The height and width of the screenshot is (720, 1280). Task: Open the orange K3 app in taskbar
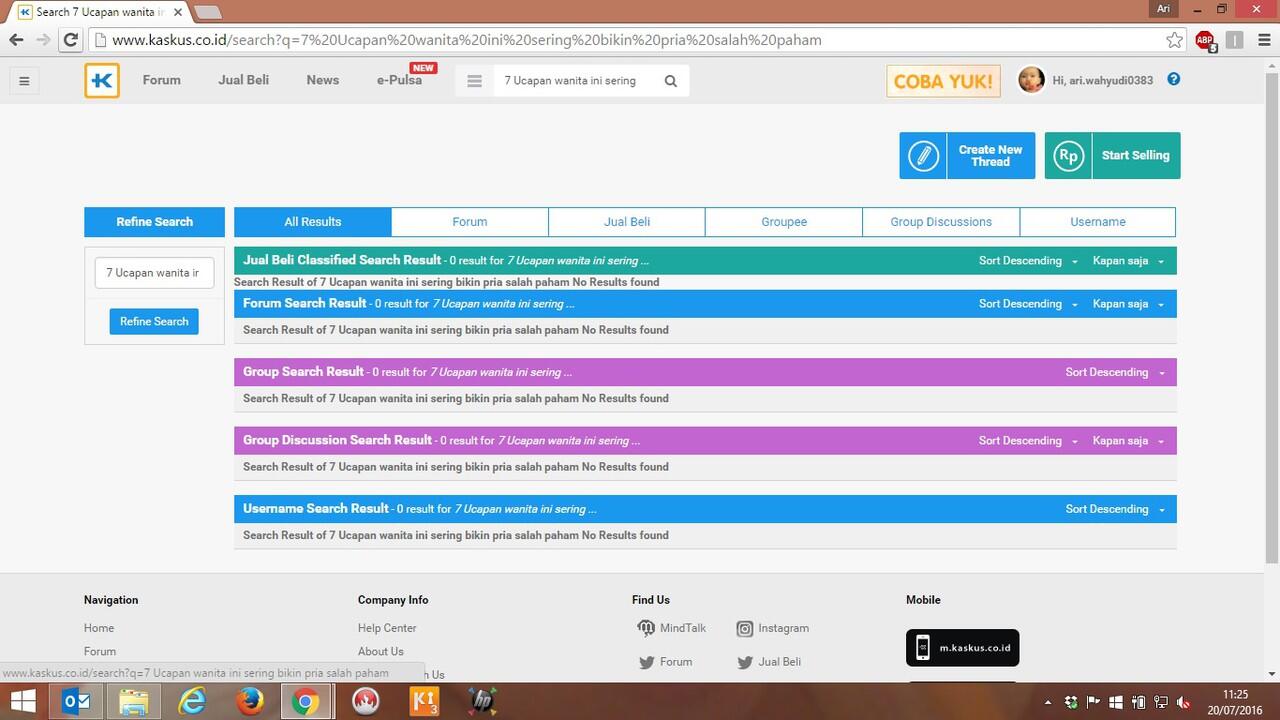(424, 702)
